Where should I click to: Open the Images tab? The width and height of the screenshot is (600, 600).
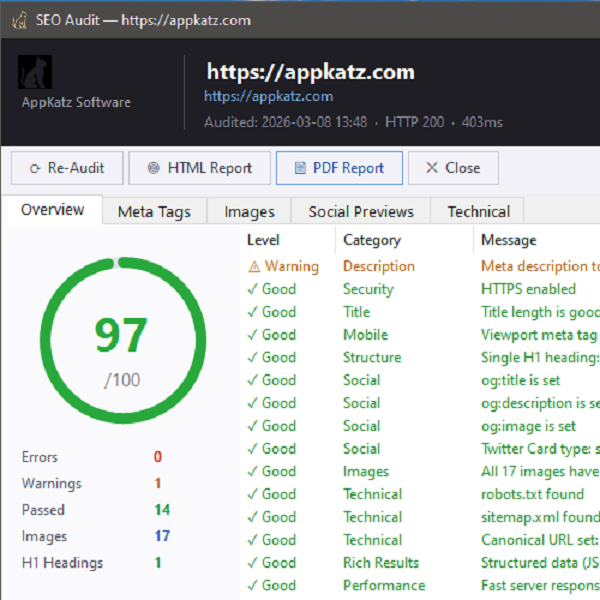(x=249, y=211)
